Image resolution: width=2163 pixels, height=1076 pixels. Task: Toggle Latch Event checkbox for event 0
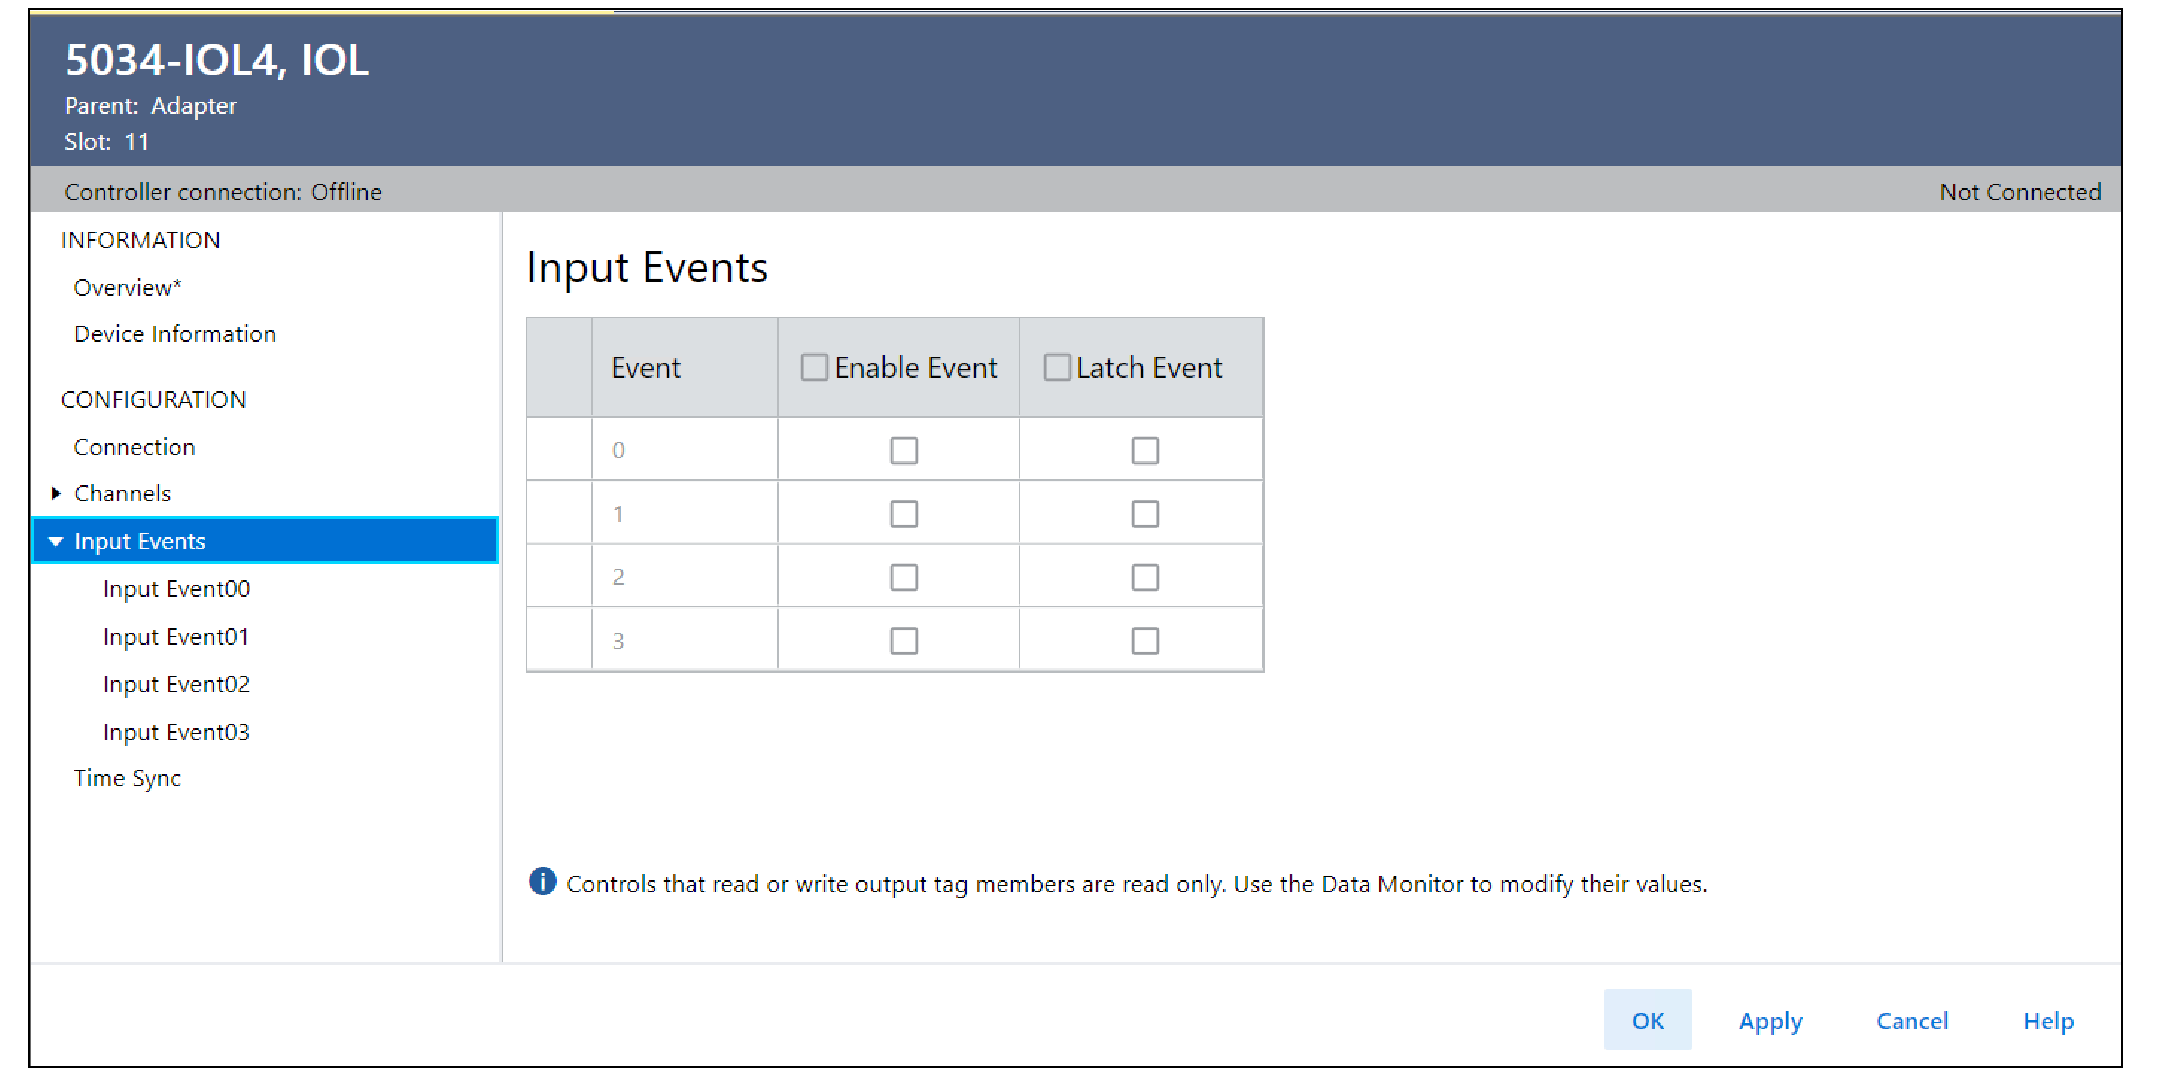1145,451
